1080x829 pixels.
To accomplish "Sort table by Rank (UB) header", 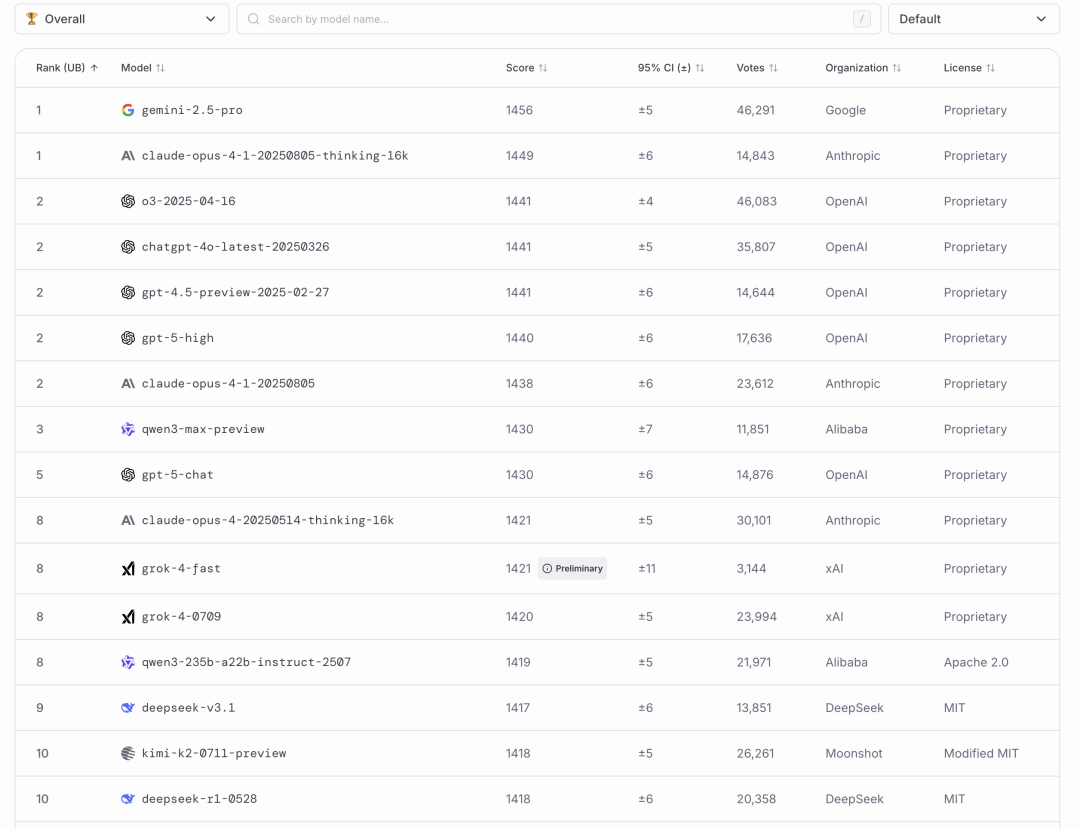I will pyautogui.click(x=67, y=67).
